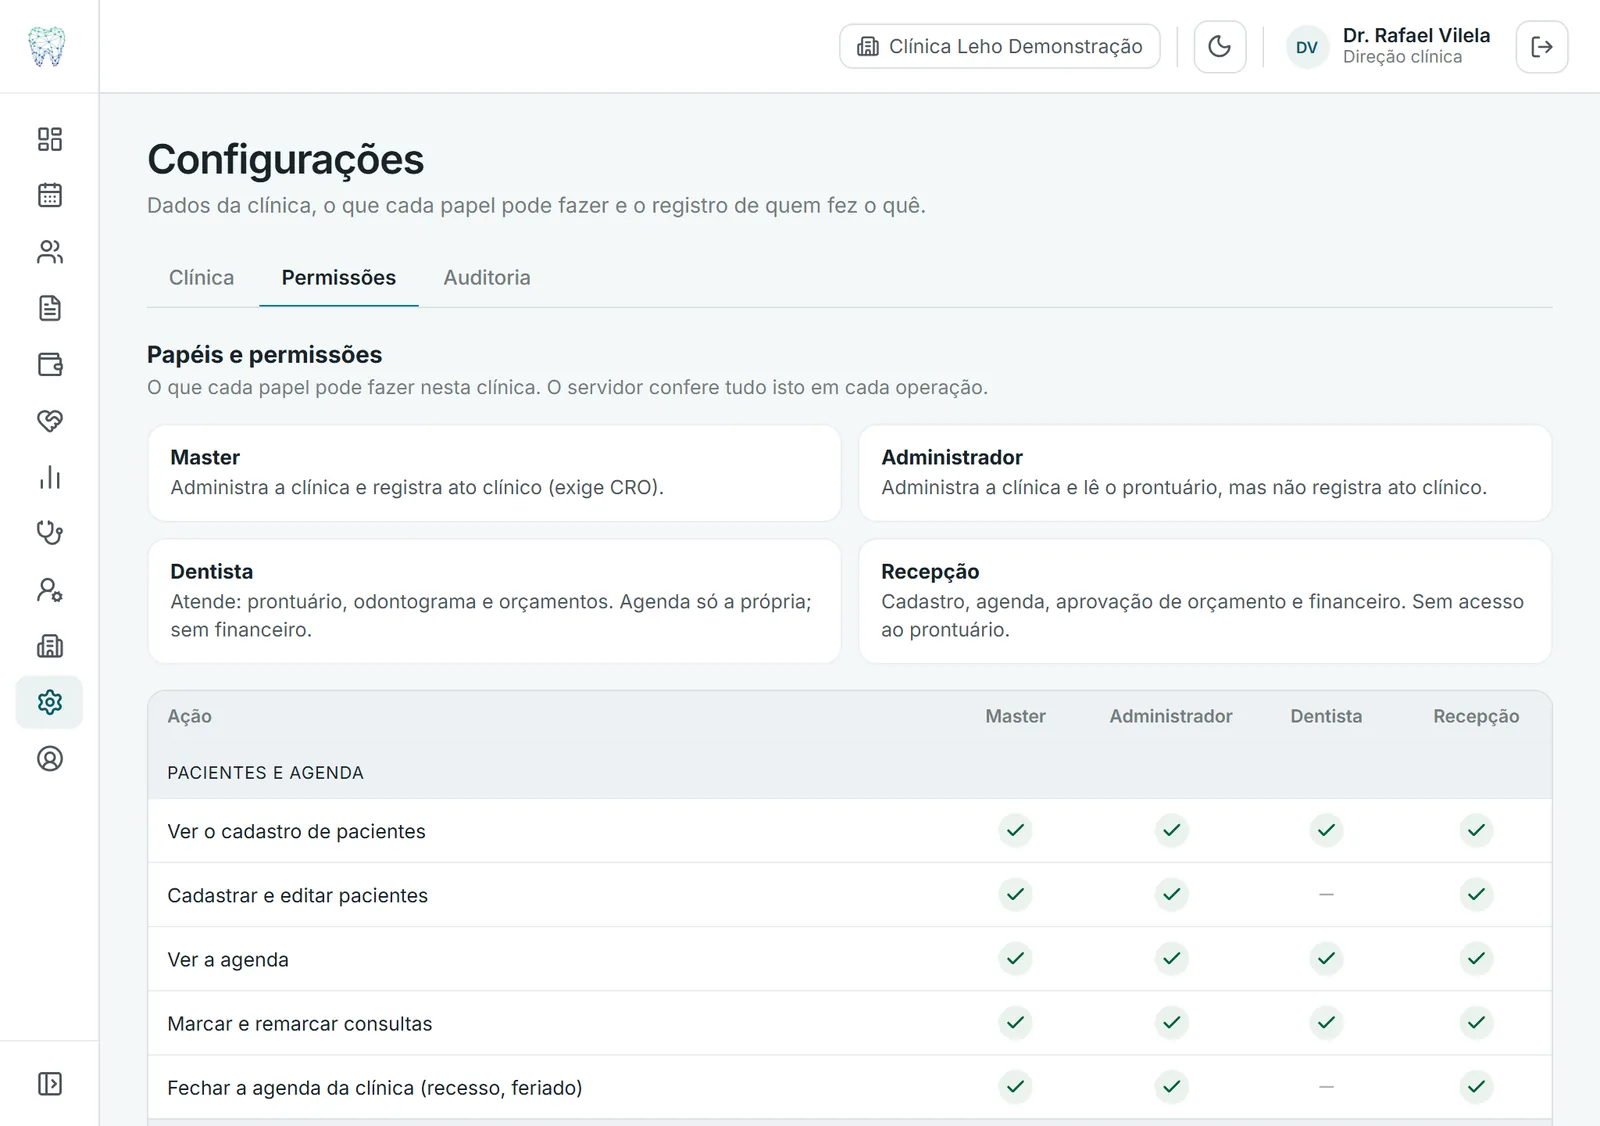Click Dentista dash for Fechar a agenda da clínica
This screenshot has width=1600, height=1126.
[1326, 1086]
